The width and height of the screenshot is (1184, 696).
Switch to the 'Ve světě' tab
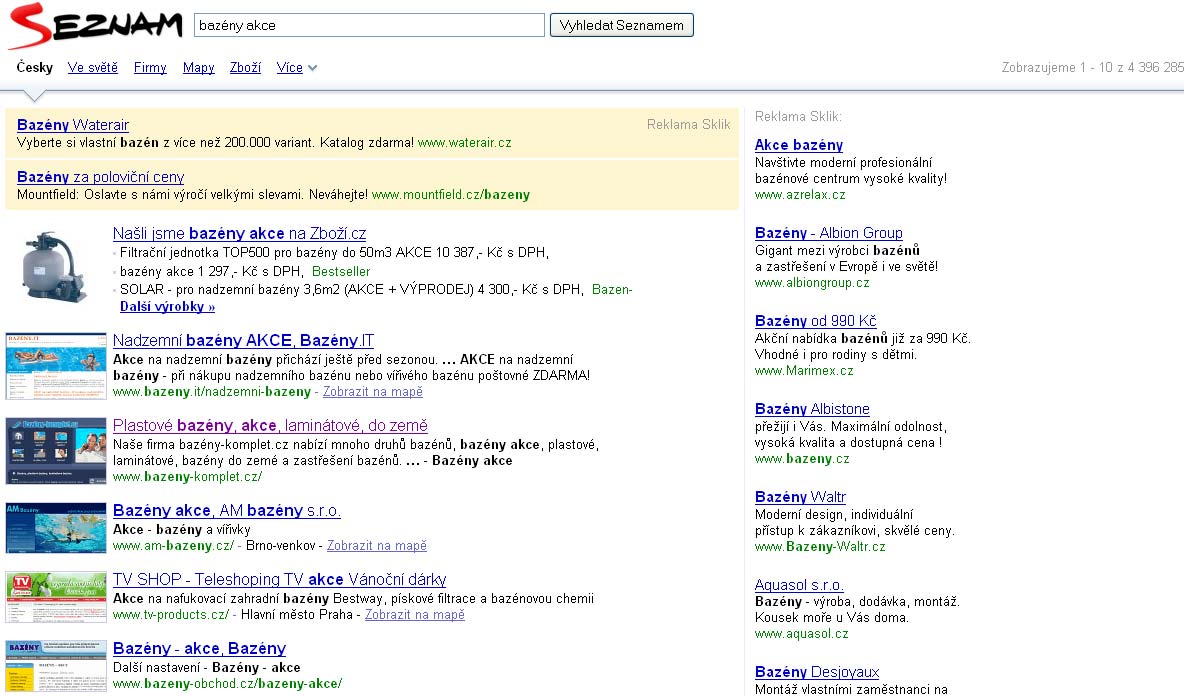(93, 67)
